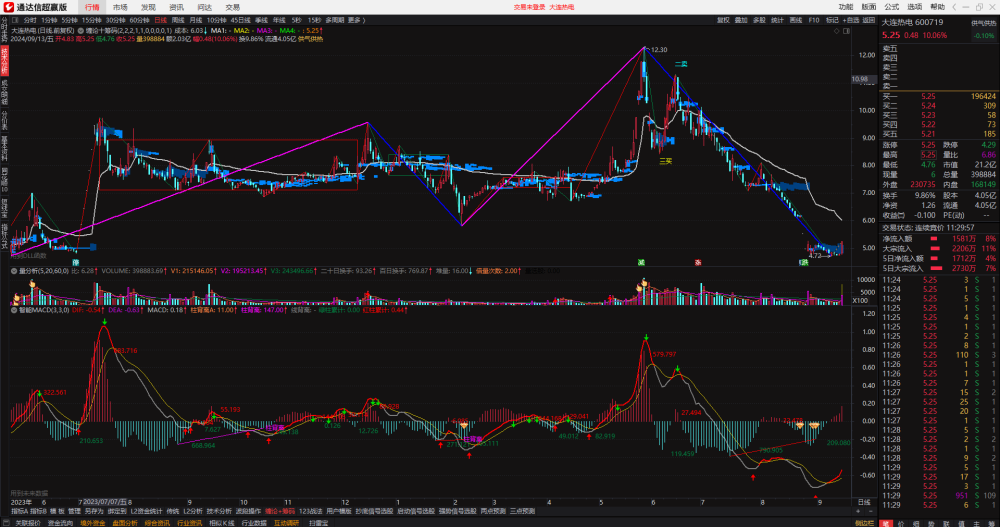Open the 相似K线 bottom tab
This screenshot has height=527, width=1000.
coord(222,523)
